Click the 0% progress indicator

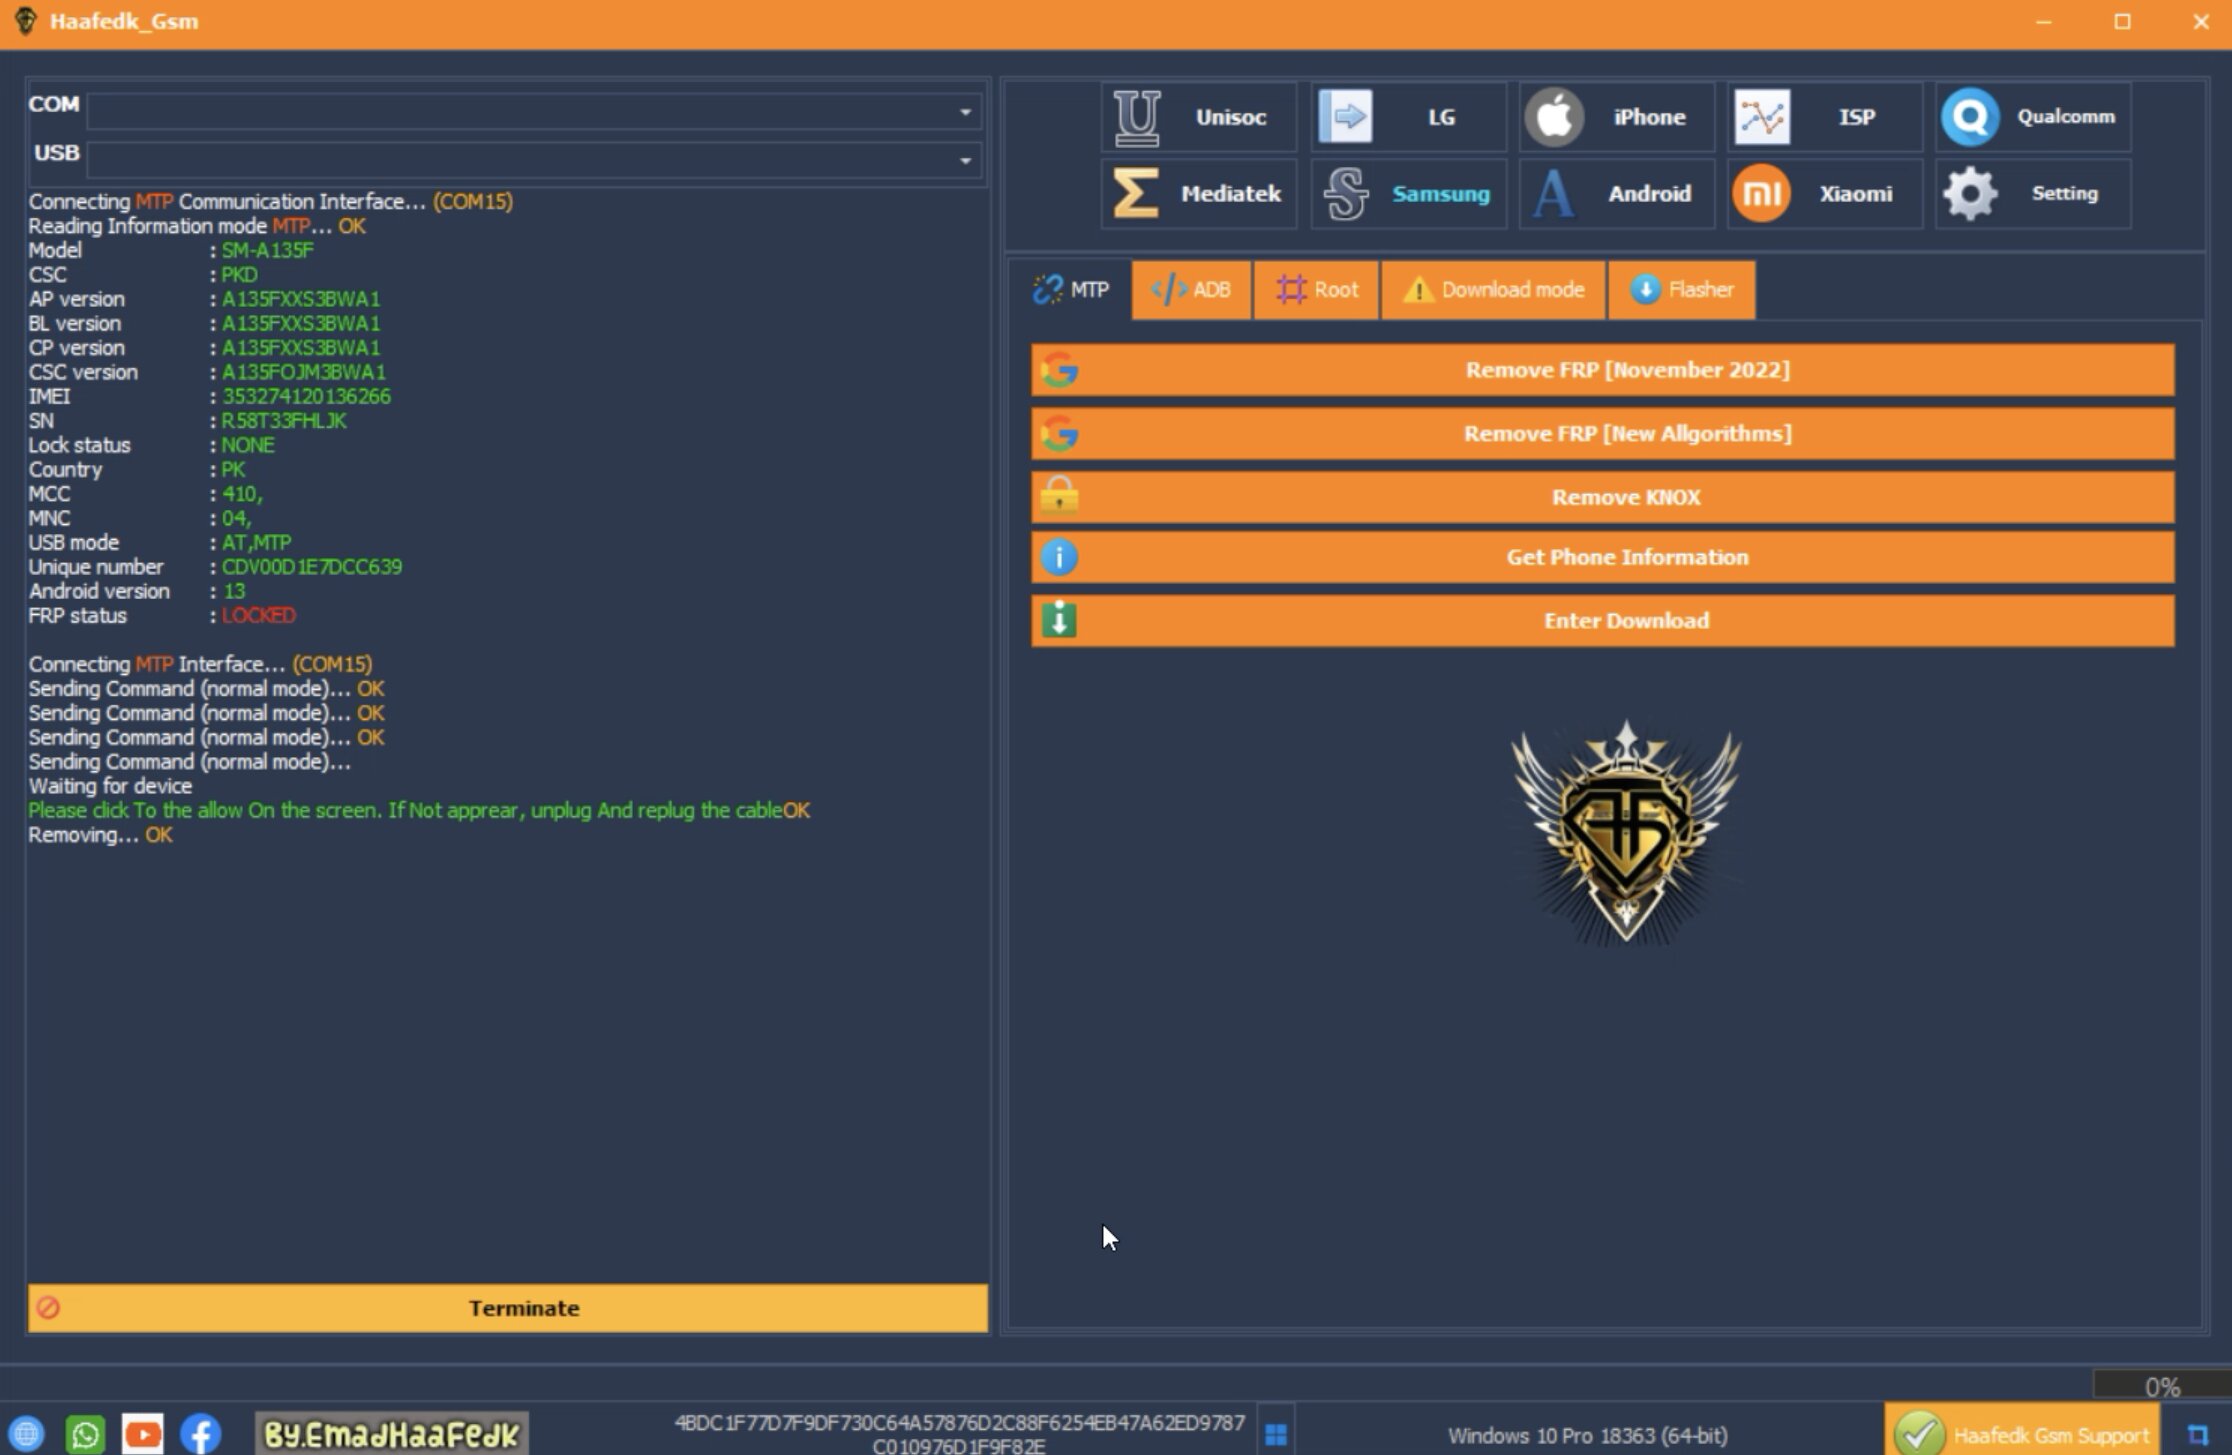tap(2161, 1386)
